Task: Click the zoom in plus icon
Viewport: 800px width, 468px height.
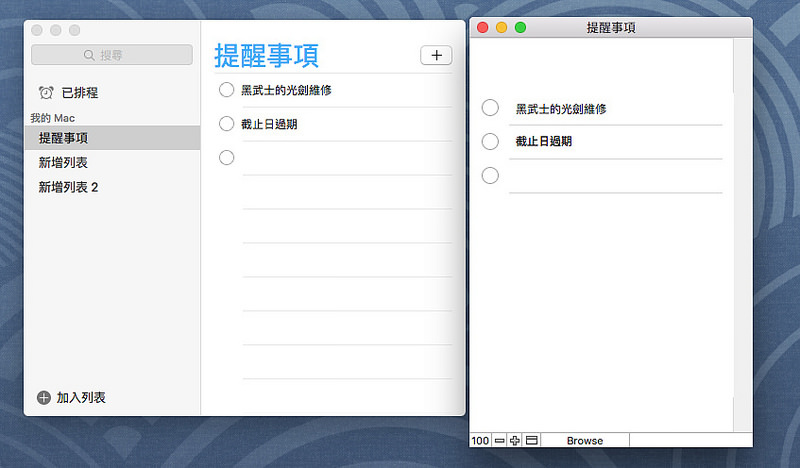Action: pyautogui.click(x=515, y=440)
